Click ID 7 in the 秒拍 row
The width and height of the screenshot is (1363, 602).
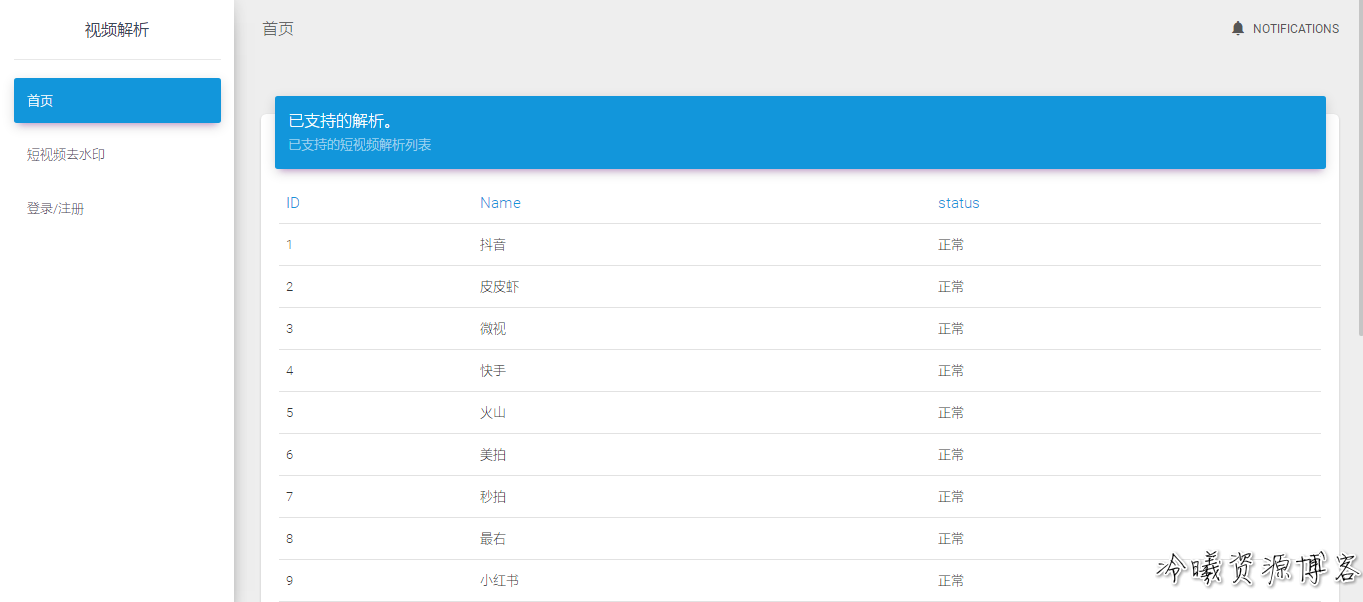coord(290,497)
